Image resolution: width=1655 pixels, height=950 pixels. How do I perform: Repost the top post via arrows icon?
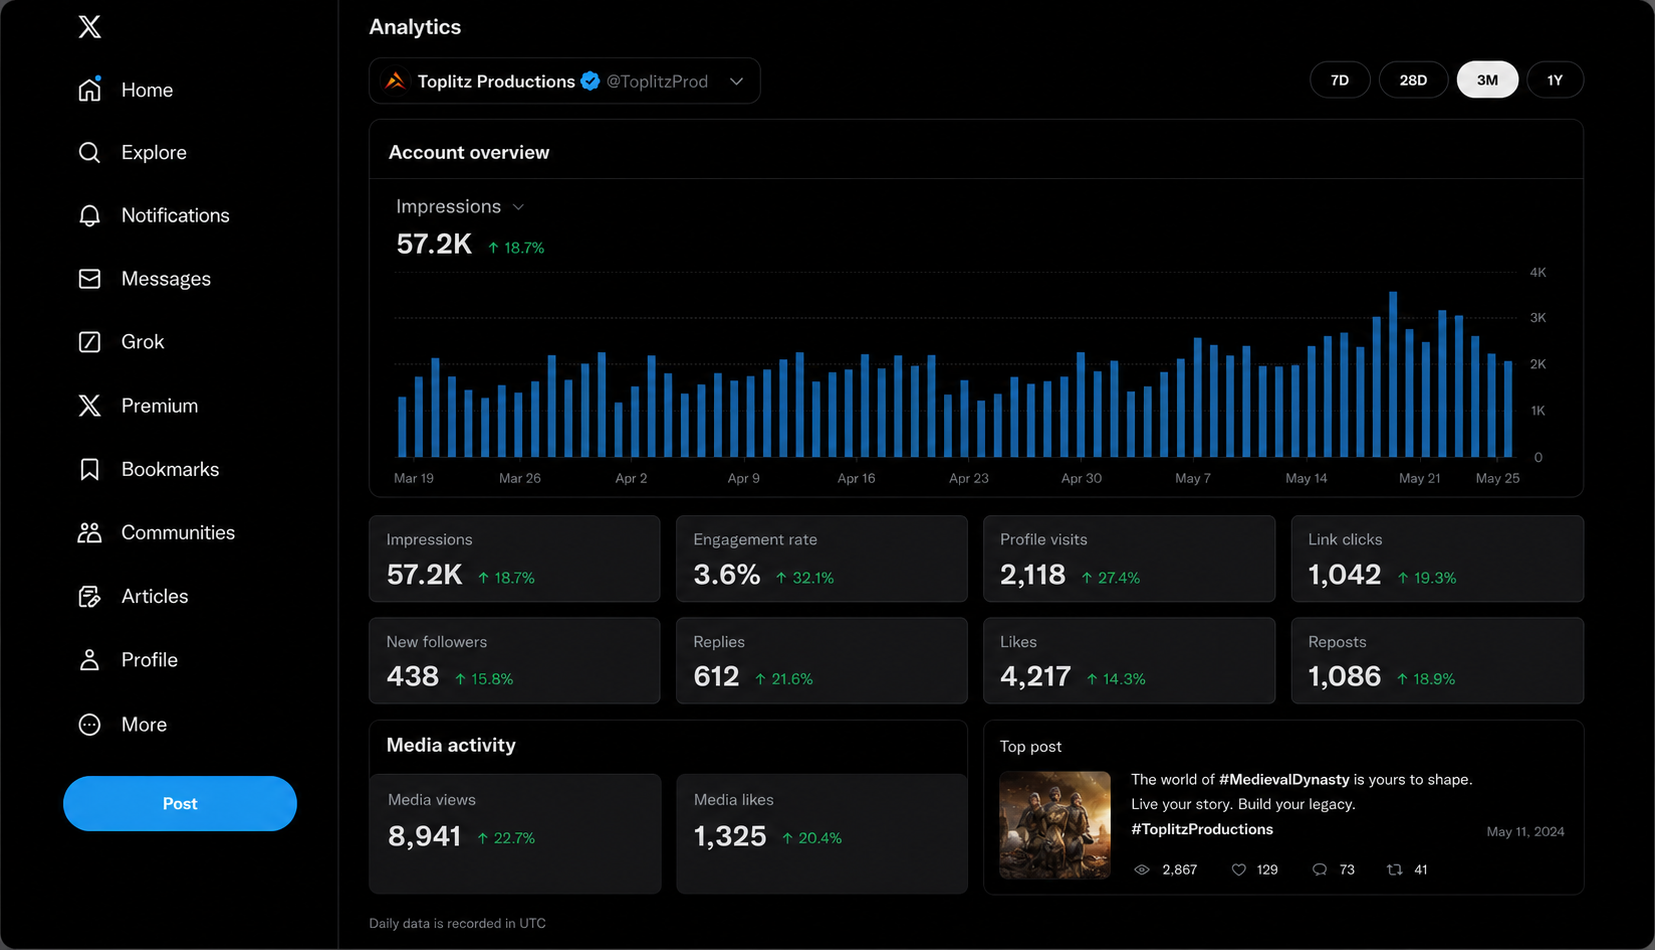[x=1395, y=870]
